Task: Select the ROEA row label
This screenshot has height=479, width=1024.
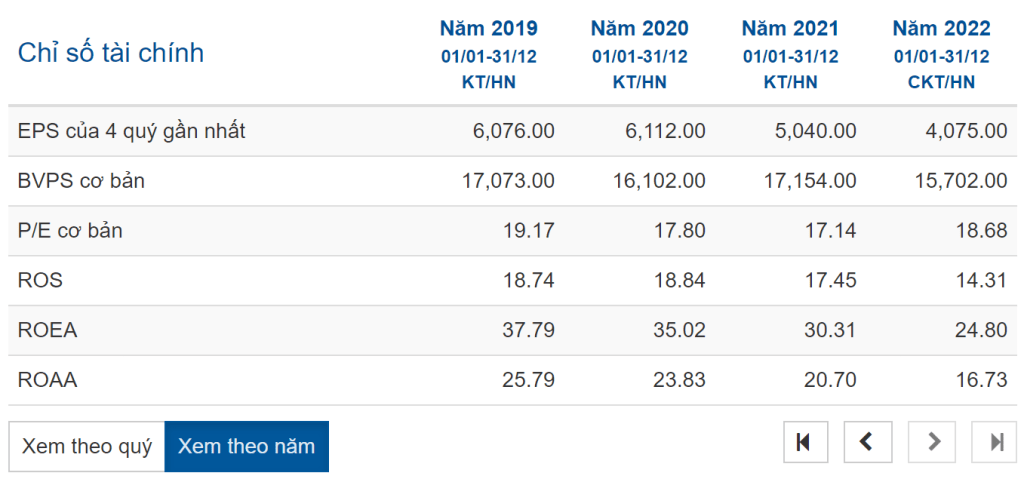Action: 47,330
